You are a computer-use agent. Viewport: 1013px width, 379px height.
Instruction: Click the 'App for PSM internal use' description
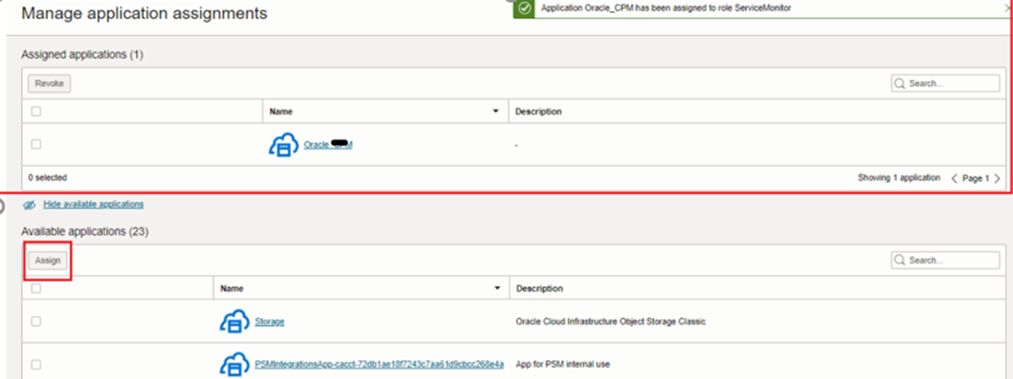(x=563, y=364)
